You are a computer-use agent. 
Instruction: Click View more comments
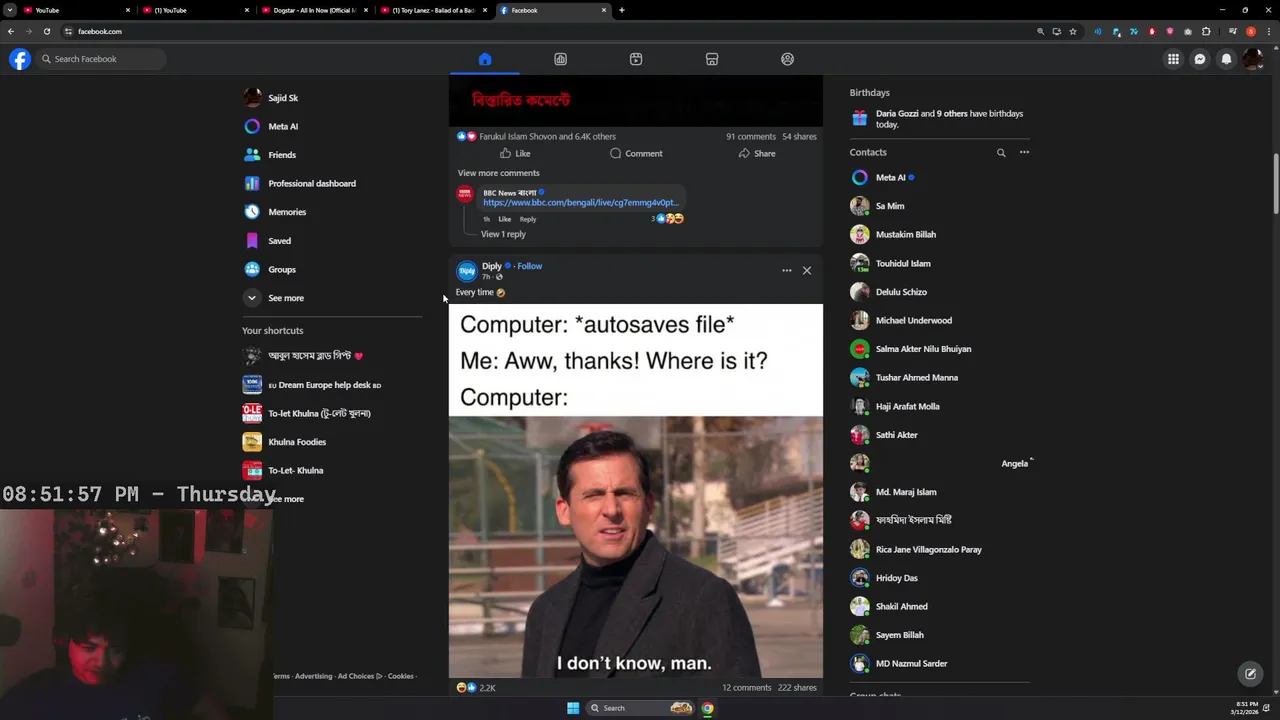point(498,173)
